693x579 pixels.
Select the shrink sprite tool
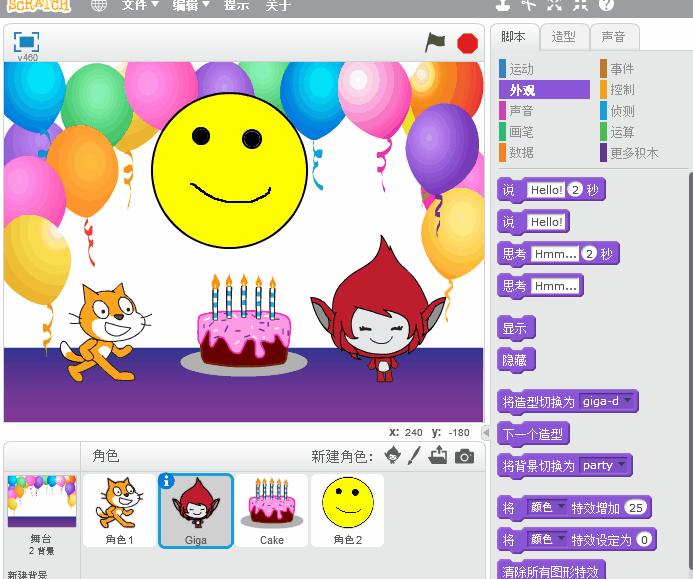[580, 4]
